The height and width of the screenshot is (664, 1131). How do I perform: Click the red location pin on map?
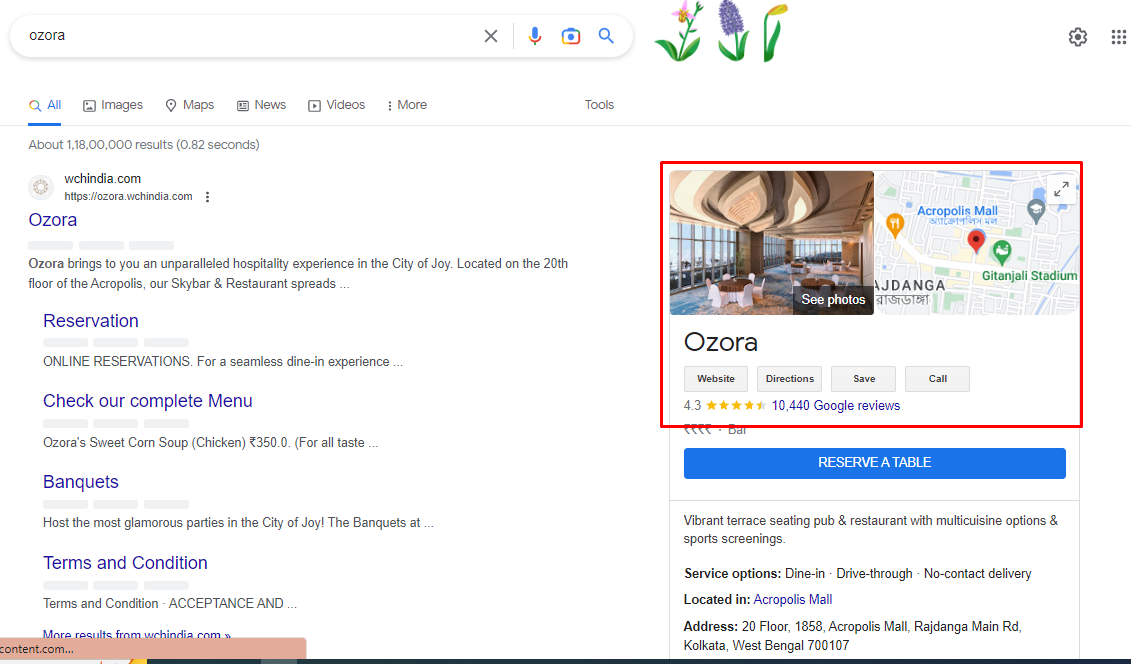(976, 242)
